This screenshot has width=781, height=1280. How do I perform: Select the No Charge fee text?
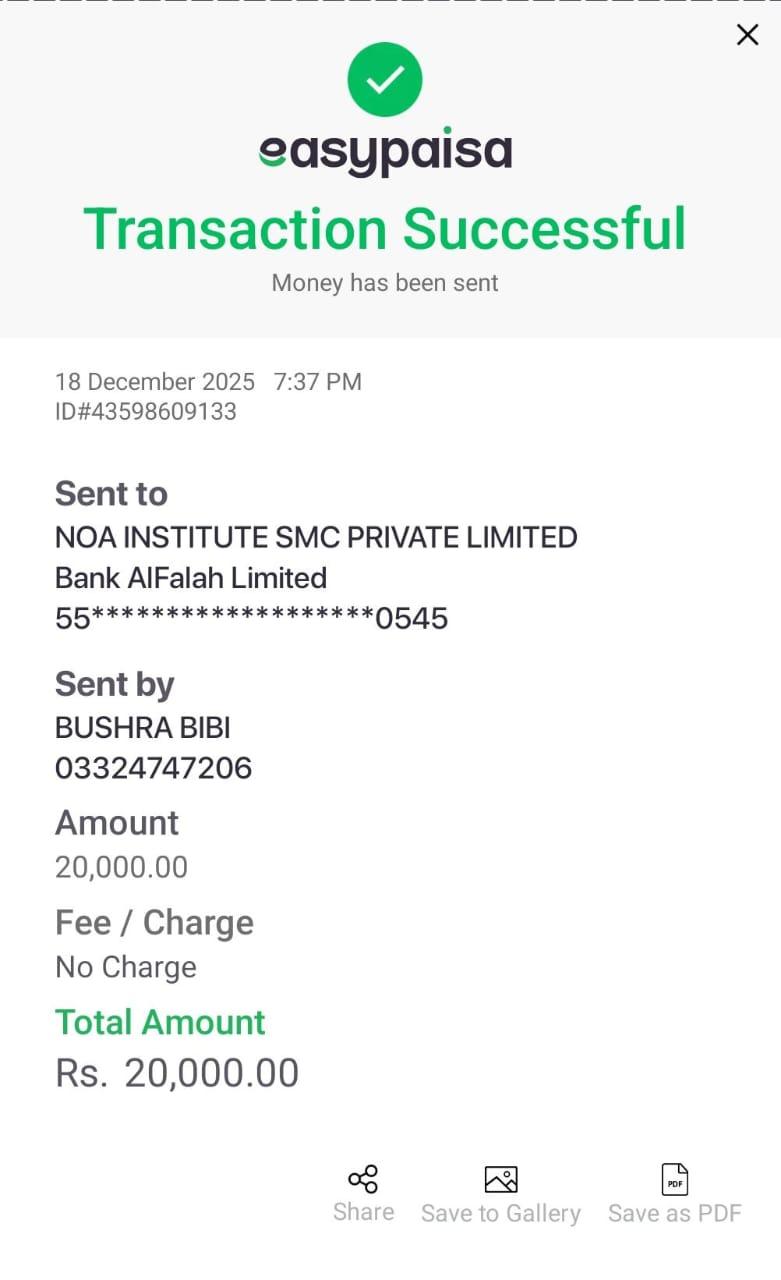(126, 967)
